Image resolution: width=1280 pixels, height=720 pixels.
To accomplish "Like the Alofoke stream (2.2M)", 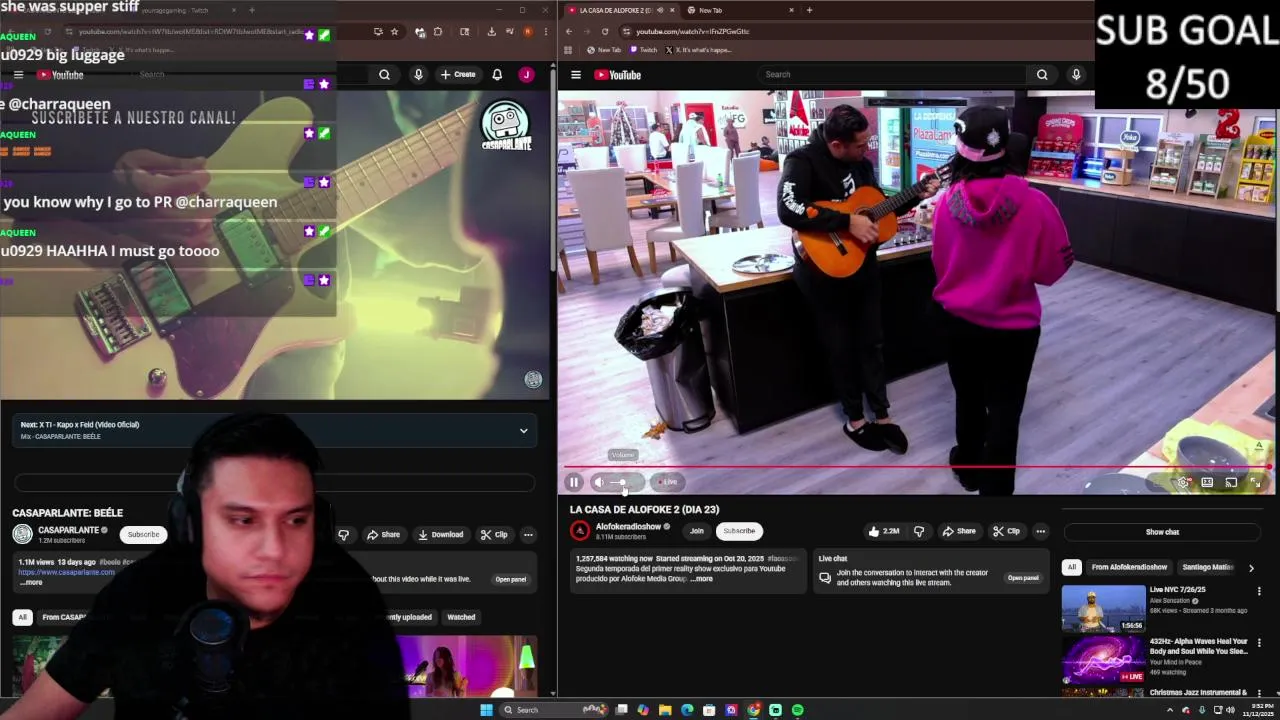I will point(883,531).
